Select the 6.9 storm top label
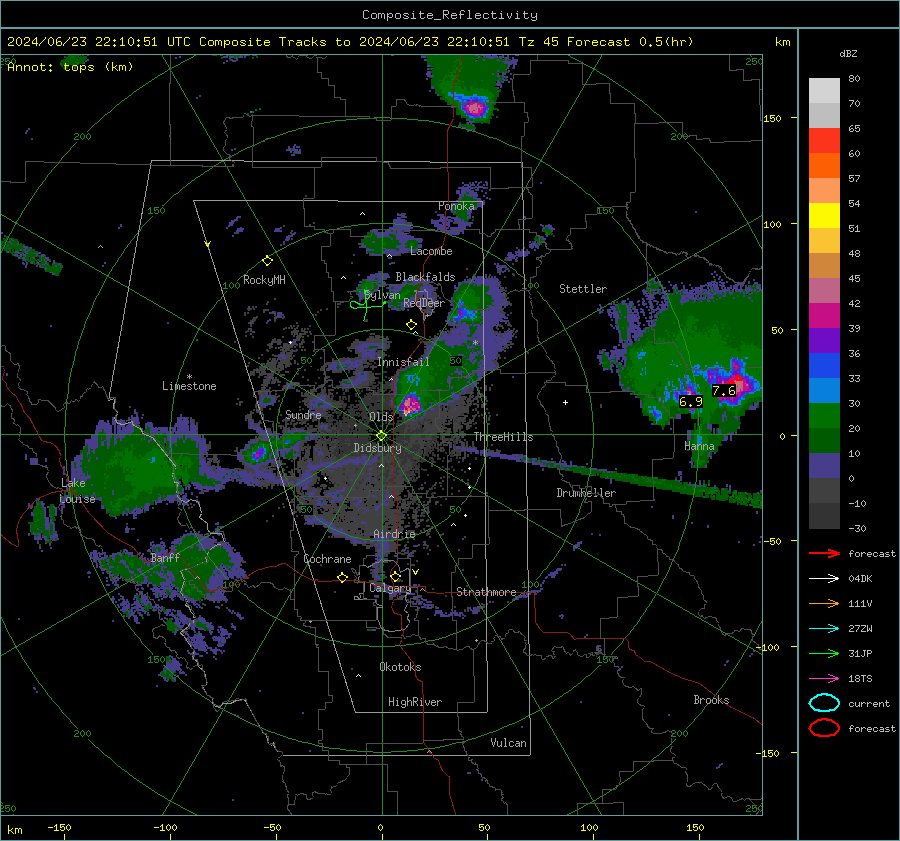 click(690, 401)
